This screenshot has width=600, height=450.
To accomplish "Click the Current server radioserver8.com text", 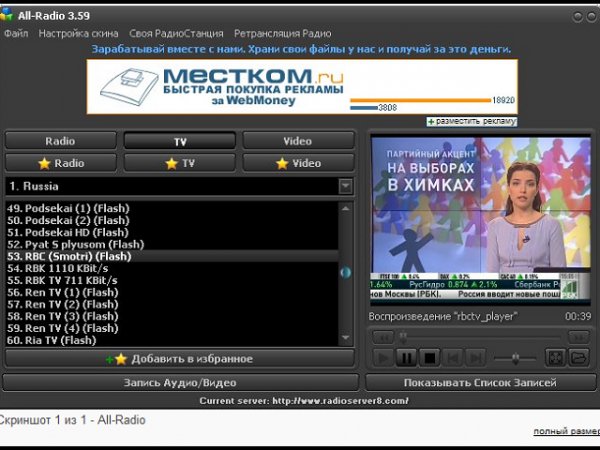I will pyautogui.click(x=304, y=401).
